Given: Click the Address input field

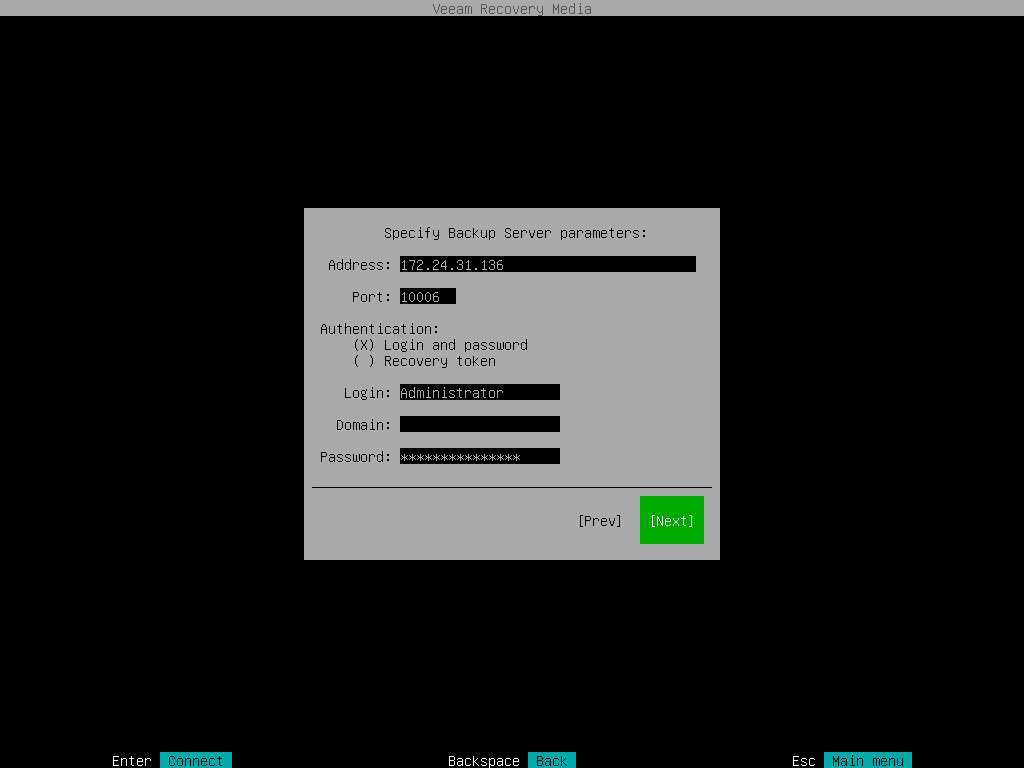Looking at the screenshot, I should [547, 264].
